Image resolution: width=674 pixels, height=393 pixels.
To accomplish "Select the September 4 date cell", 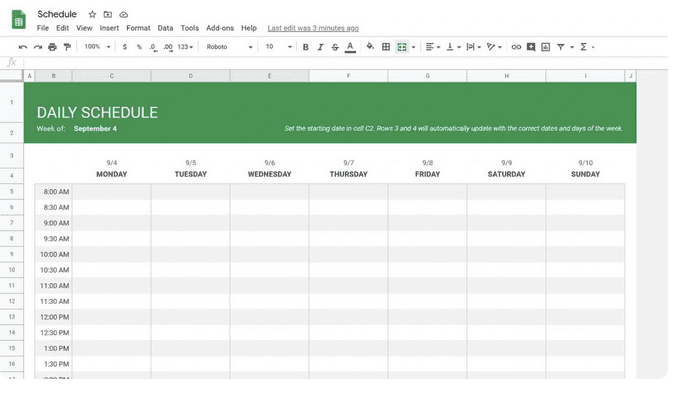I will (95, 129).
